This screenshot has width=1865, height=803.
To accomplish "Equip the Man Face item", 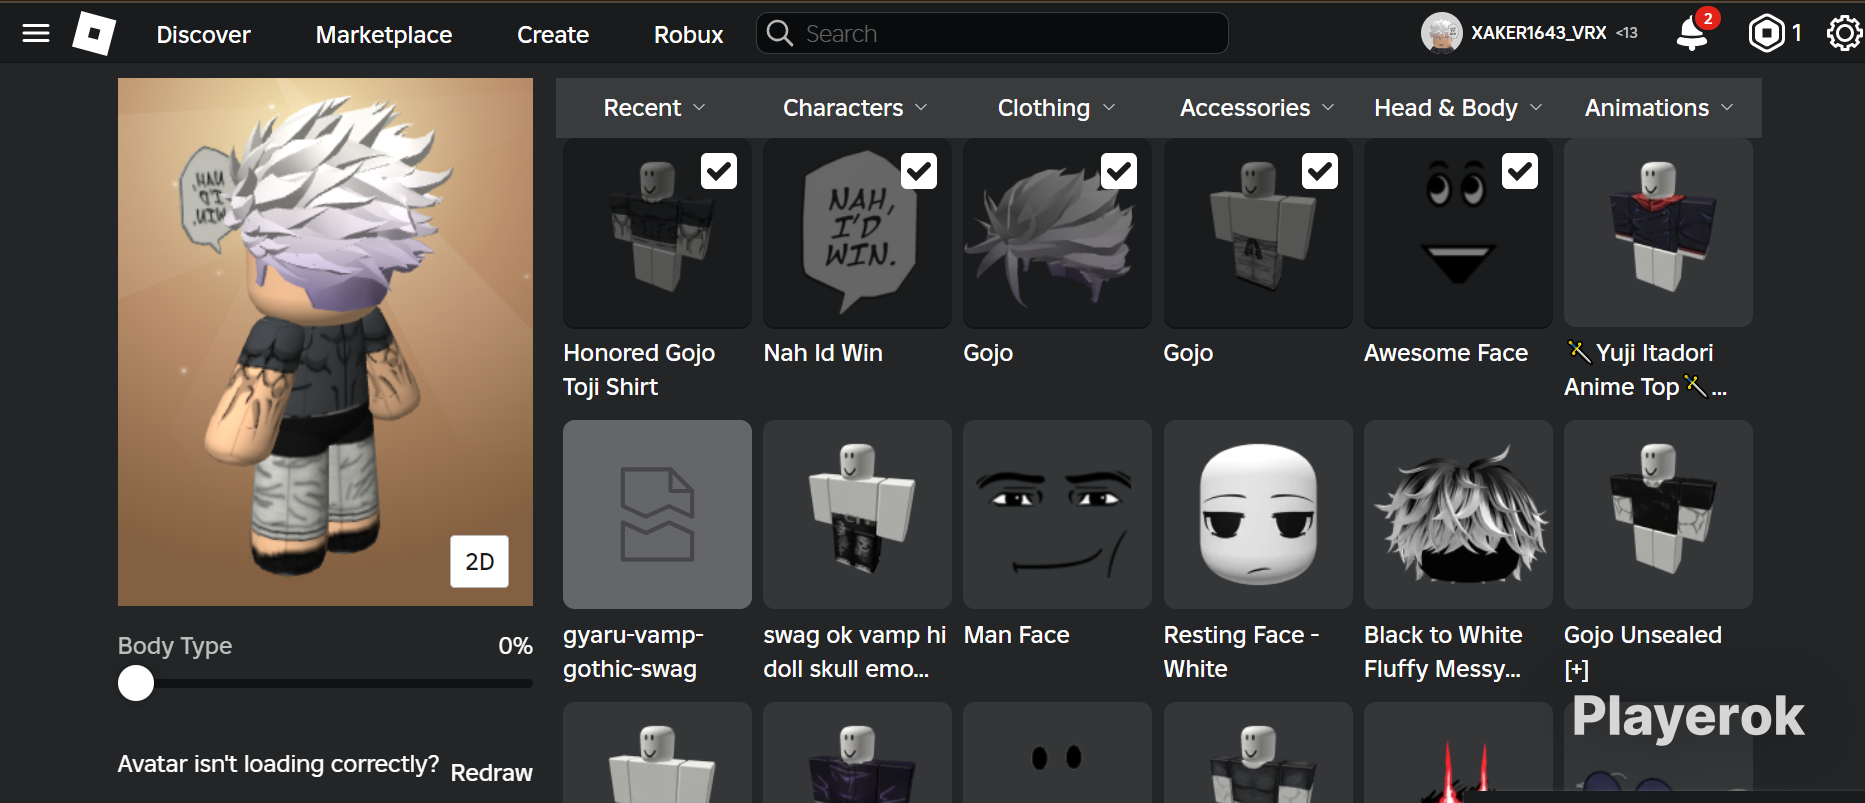I will point(1057,514).
